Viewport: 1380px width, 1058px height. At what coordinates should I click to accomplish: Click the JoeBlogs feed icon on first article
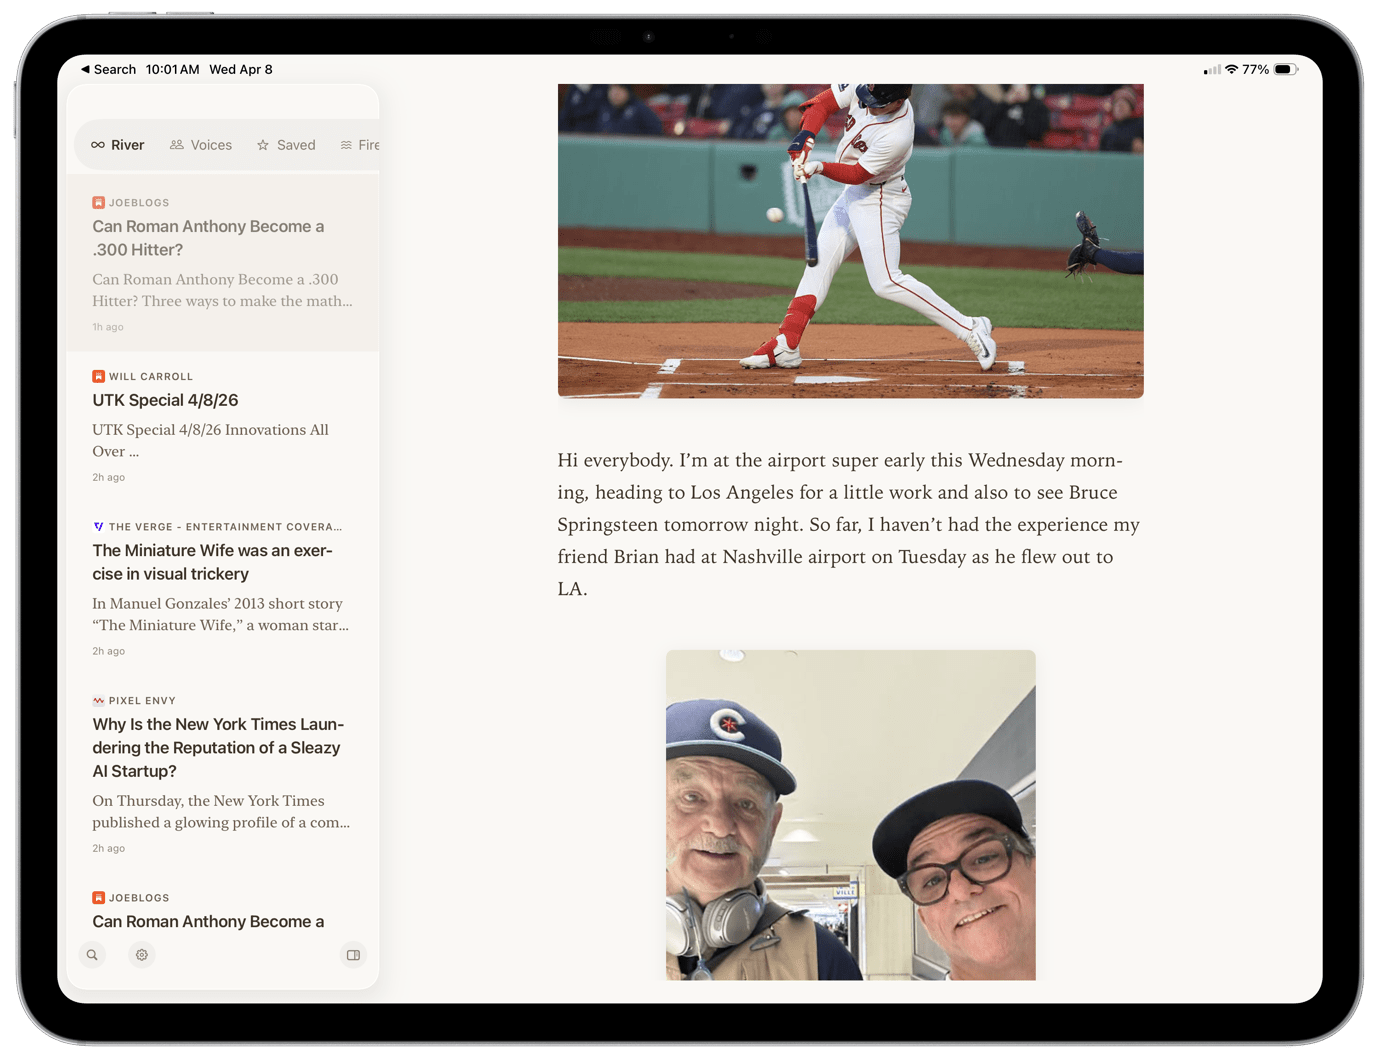(98, 203)
